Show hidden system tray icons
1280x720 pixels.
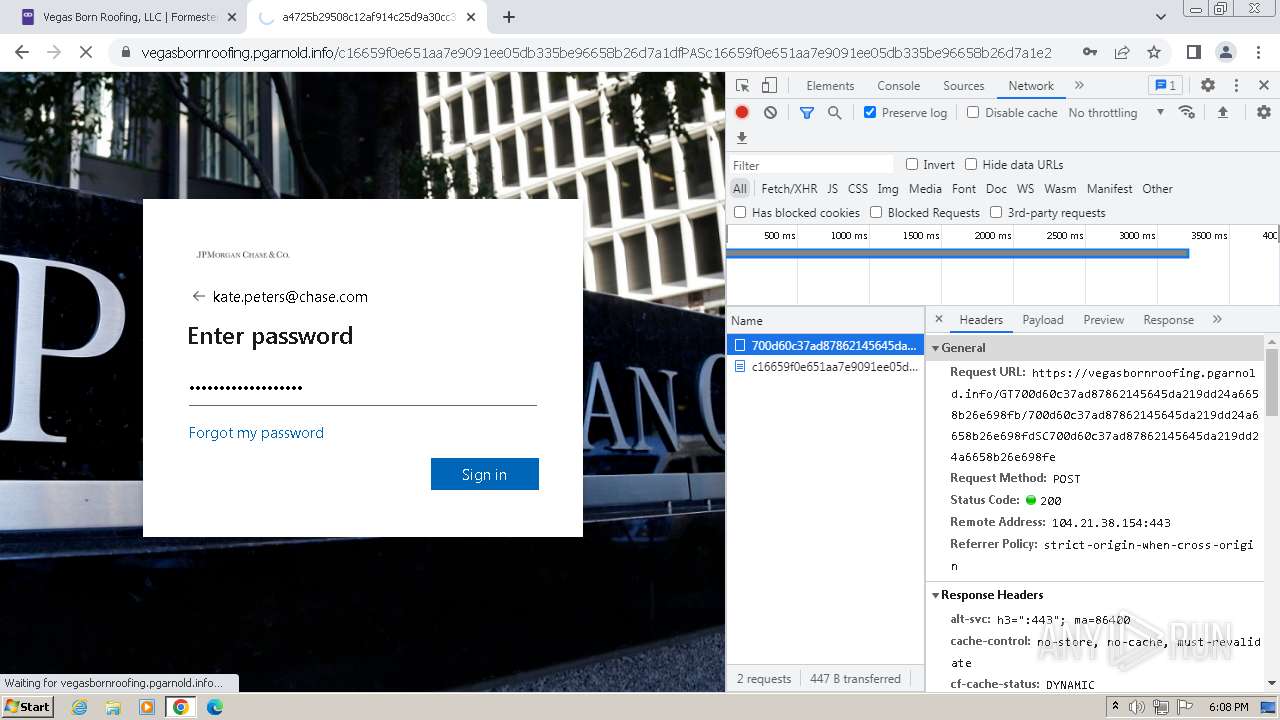(1116, 707)
